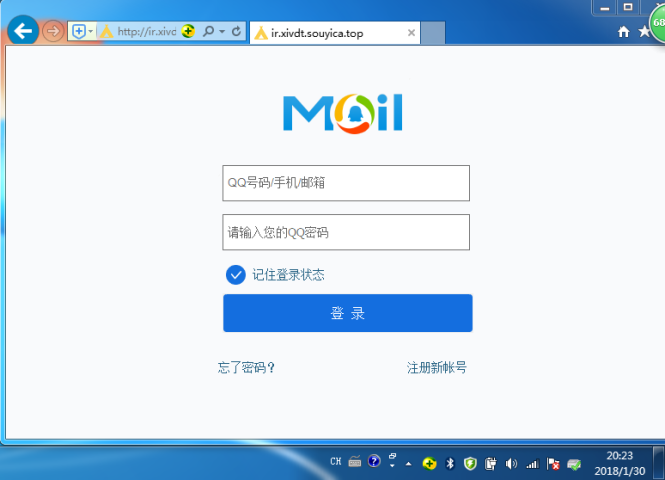This screenshot has width=665, height=480.
Task: Click the safely remove hardware tray icon
Action: [x=574, y=464]
